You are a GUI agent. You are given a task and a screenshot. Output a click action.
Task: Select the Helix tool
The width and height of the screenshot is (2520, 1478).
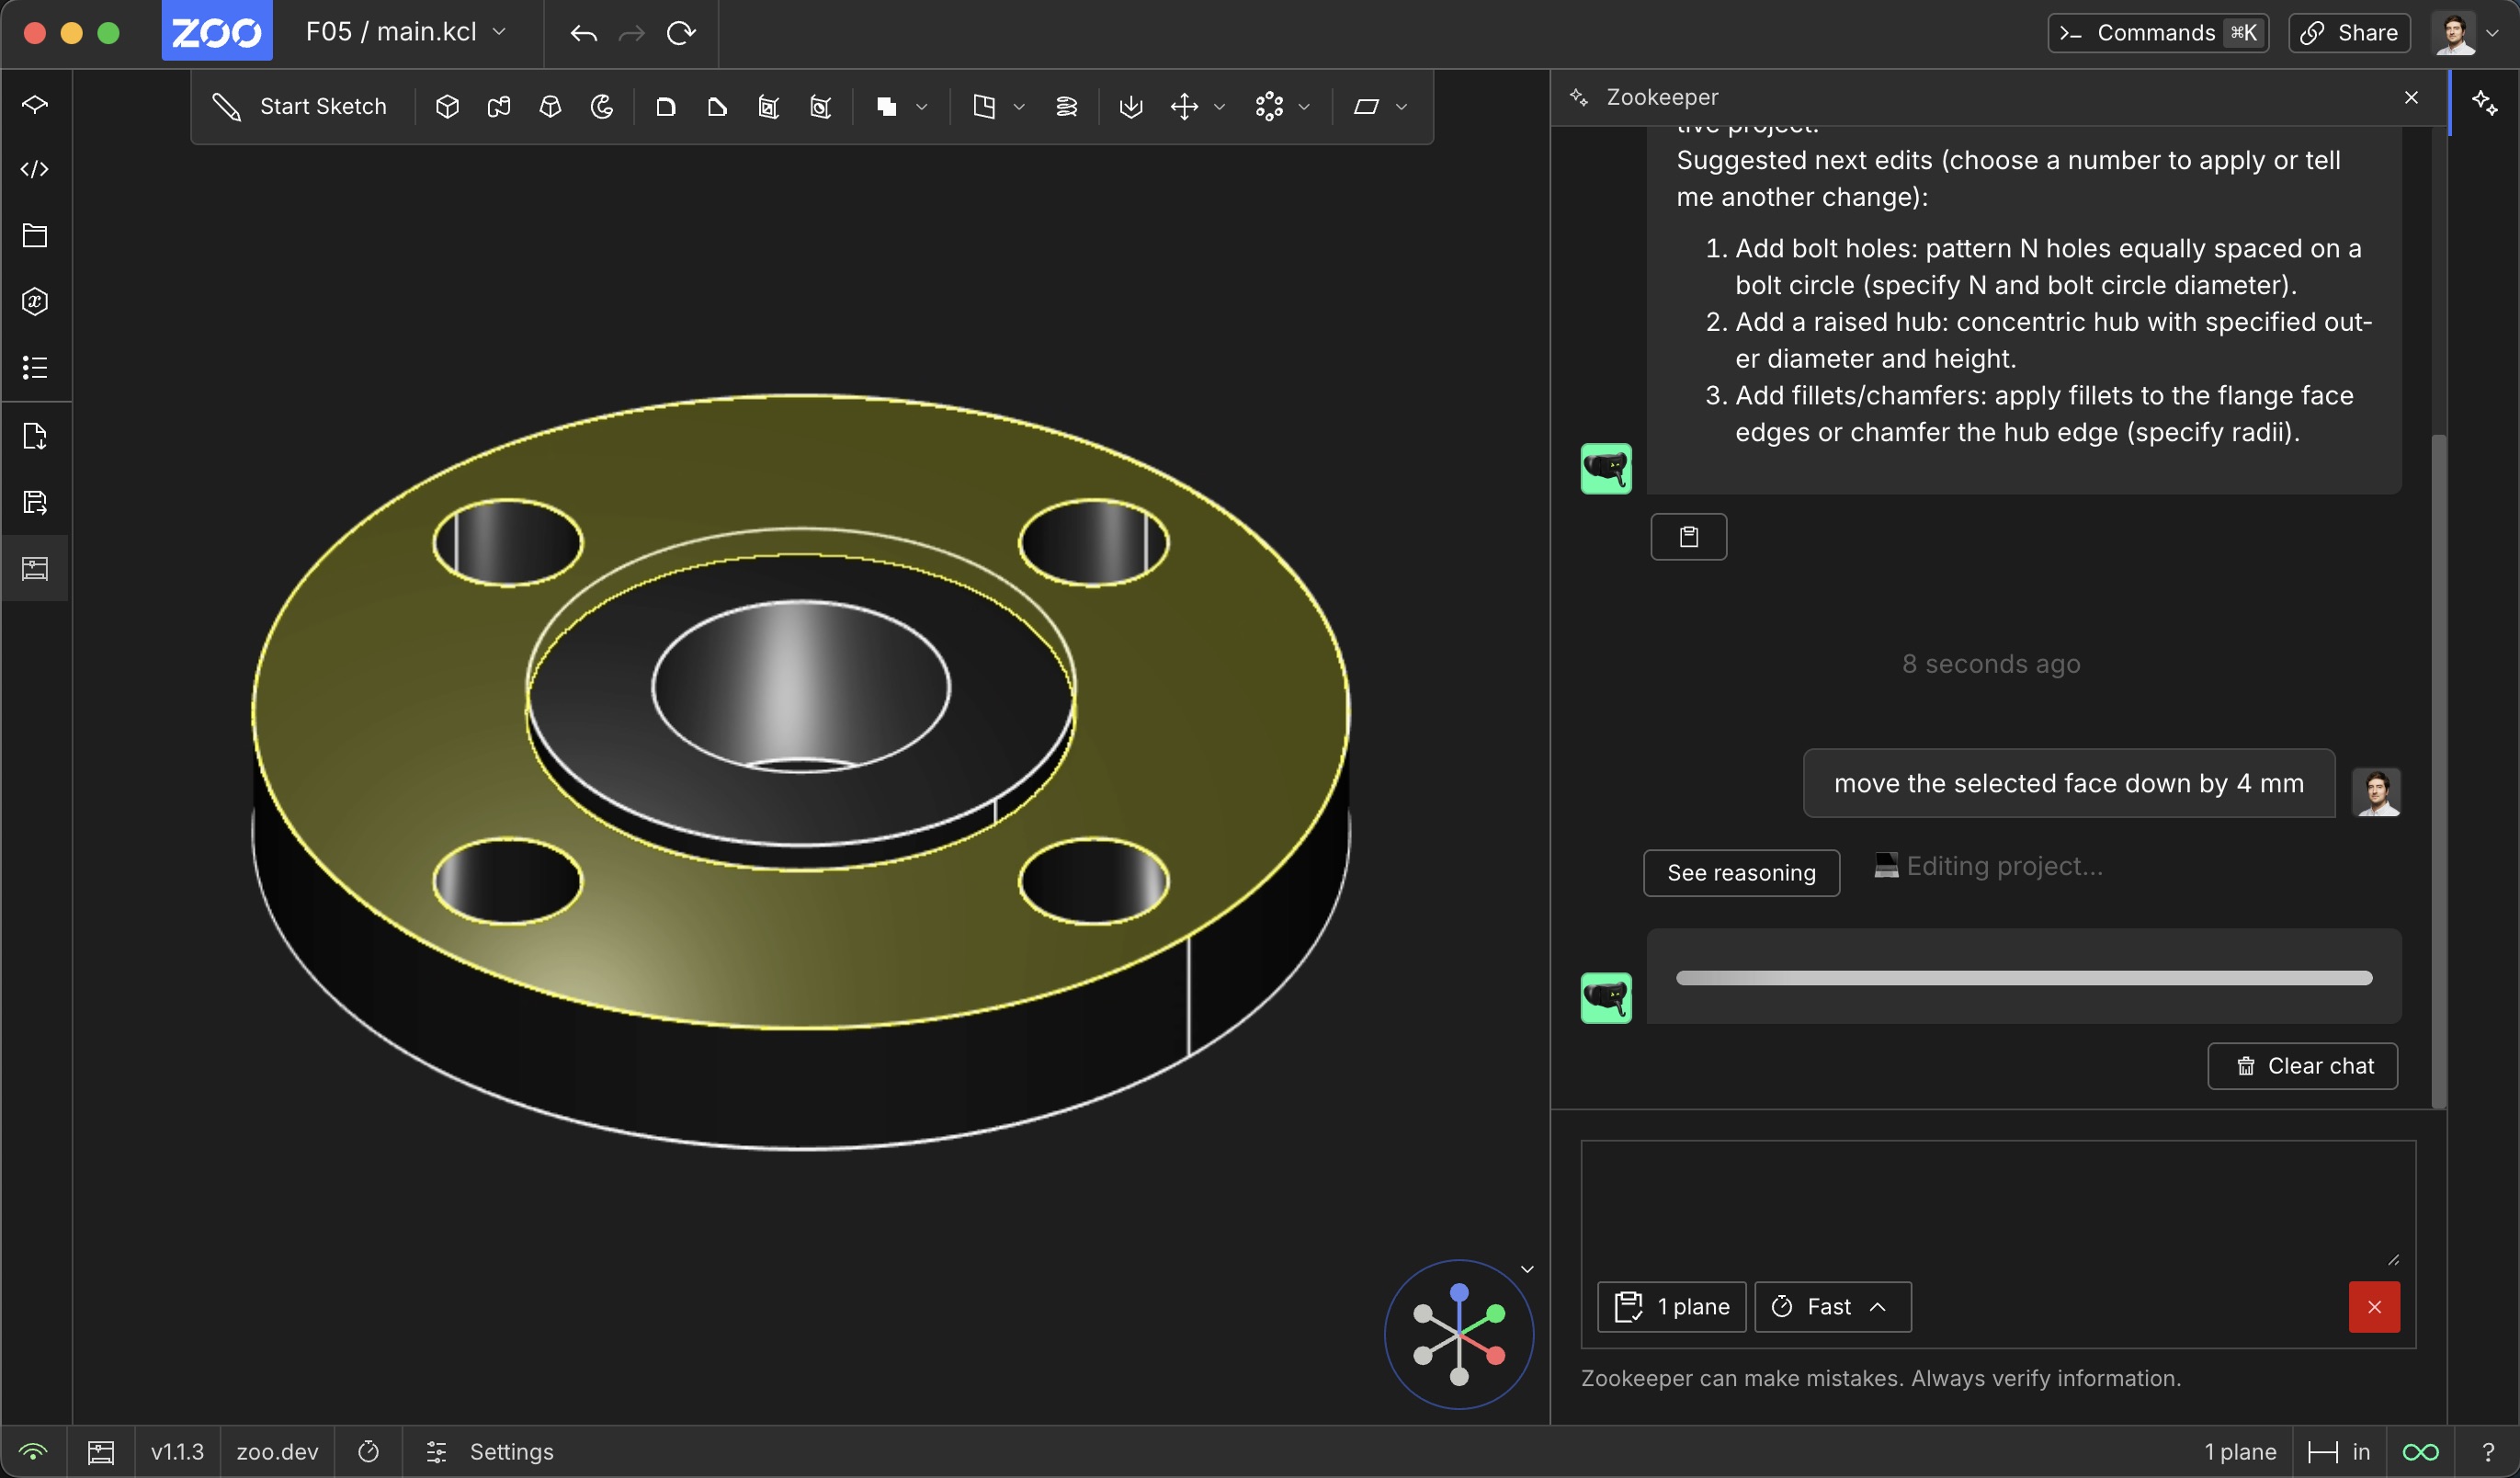click(1067, 106)
